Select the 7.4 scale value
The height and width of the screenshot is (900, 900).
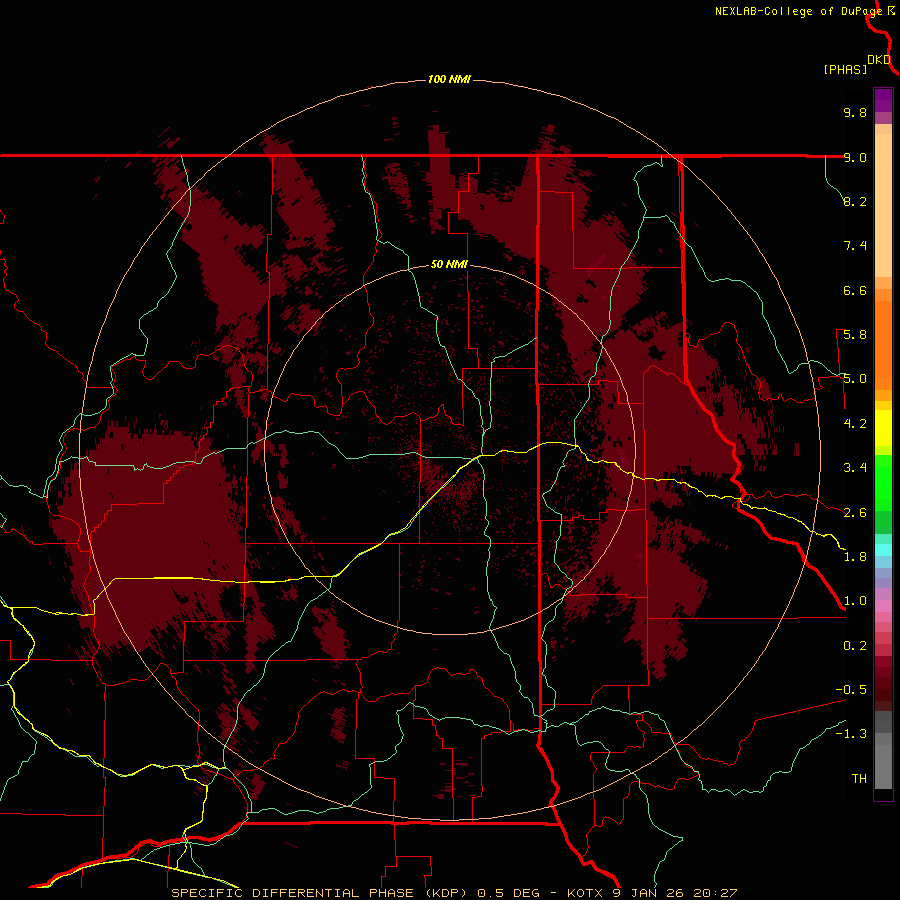855,246
